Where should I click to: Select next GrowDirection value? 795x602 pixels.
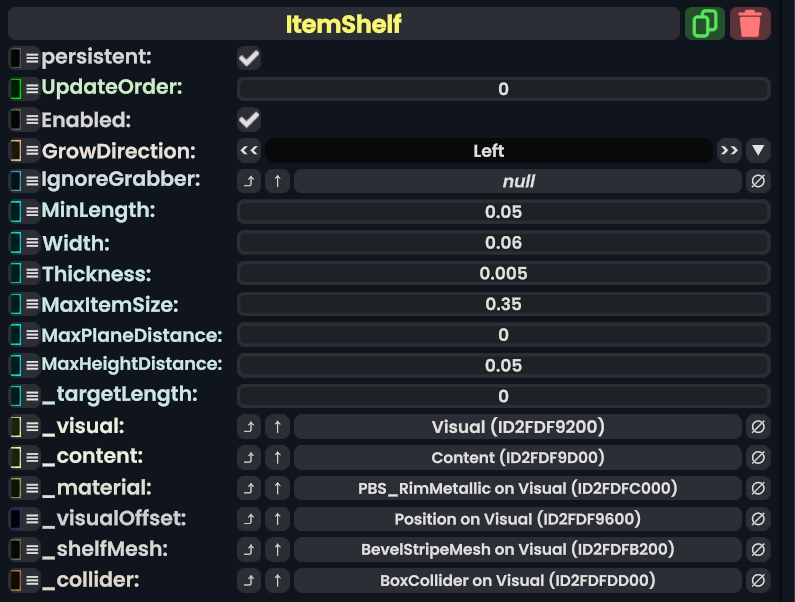pos(729,151)
